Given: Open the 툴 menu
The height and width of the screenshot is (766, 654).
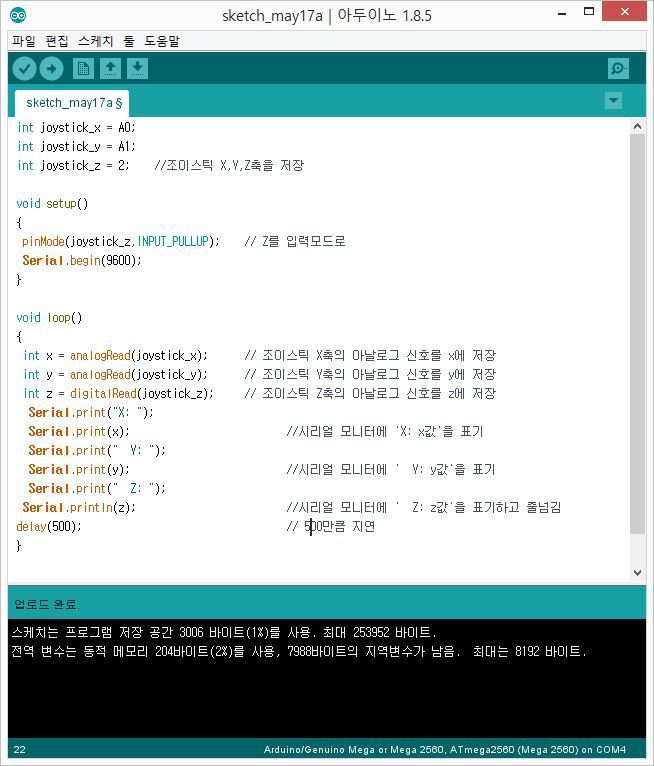Looking at the screenshot, I should 128,41.
